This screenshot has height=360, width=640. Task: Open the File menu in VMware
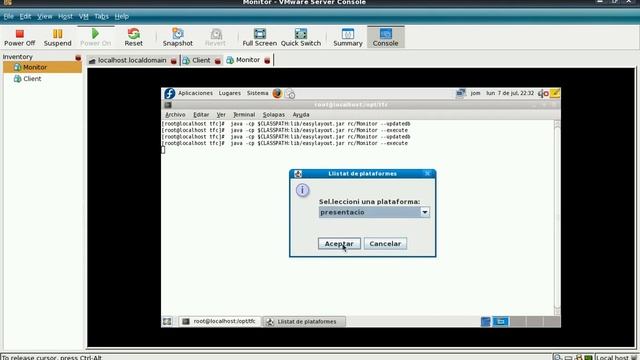9,16
